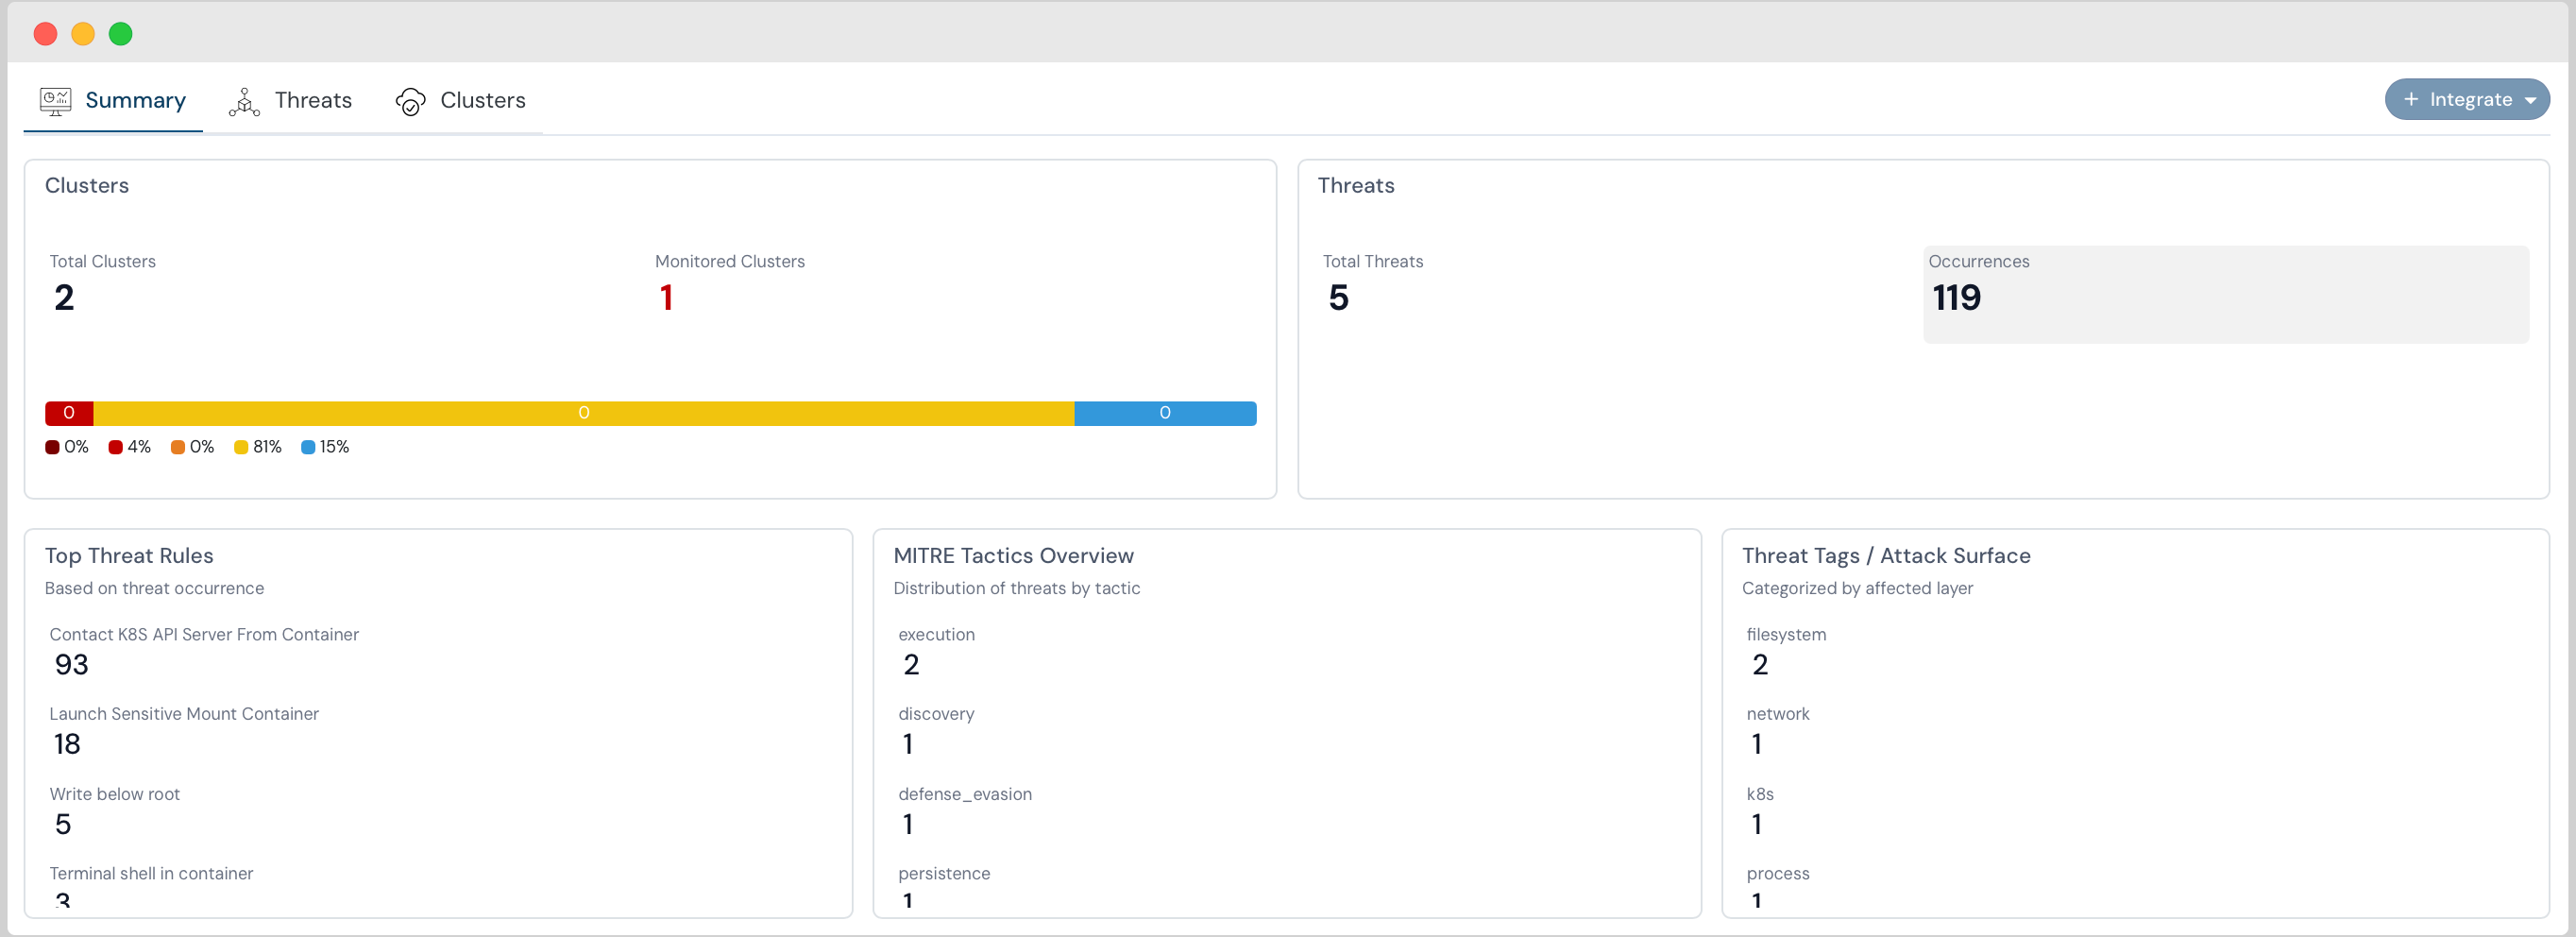Select the defense_evasion tactic entry
This screenshot has width=2576, height=937.
pyautogui.click(x=964, y=794)
